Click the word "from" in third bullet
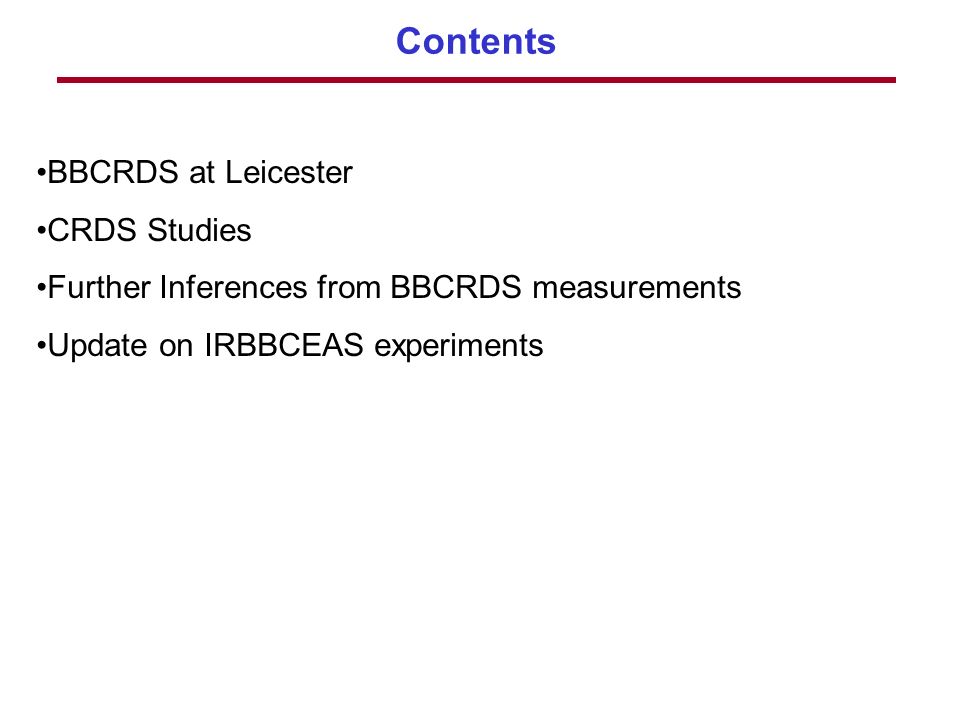 click(349, 287)
